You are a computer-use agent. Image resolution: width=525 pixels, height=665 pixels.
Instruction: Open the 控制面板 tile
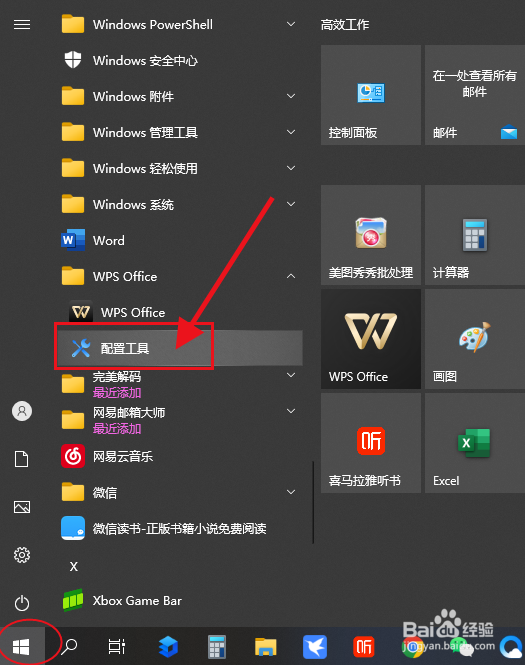[x=371, y=95]
